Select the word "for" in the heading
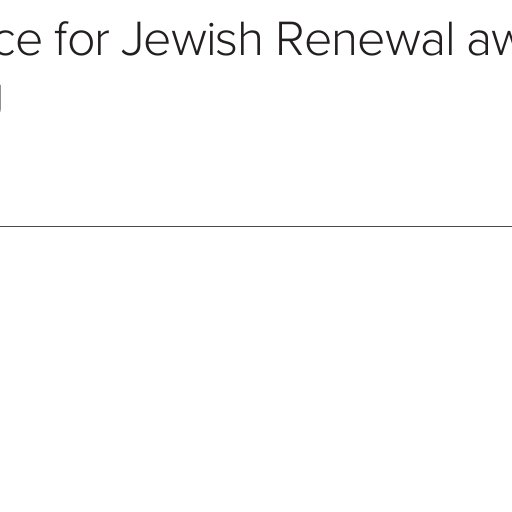Viewport: 512px width, 512px height. coord(81,39)
